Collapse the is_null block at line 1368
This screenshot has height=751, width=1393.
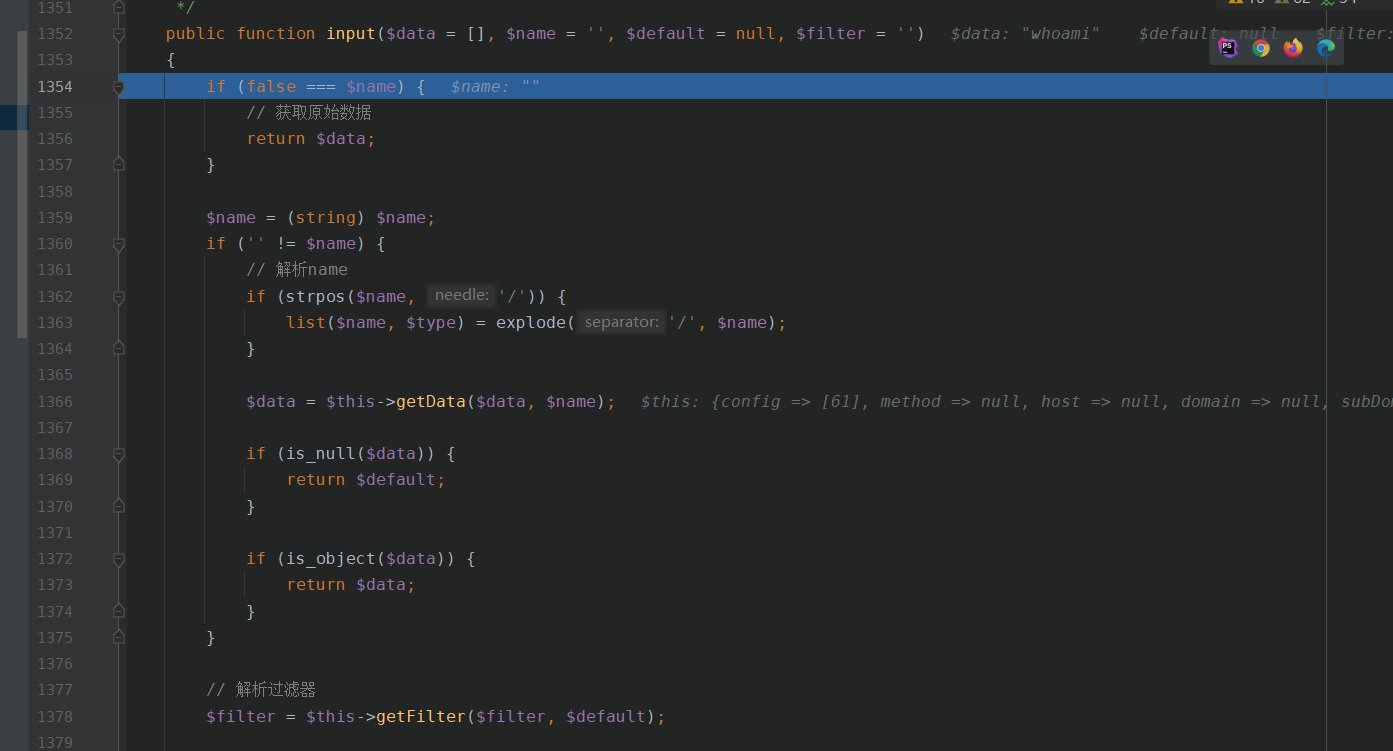(119, 454)
